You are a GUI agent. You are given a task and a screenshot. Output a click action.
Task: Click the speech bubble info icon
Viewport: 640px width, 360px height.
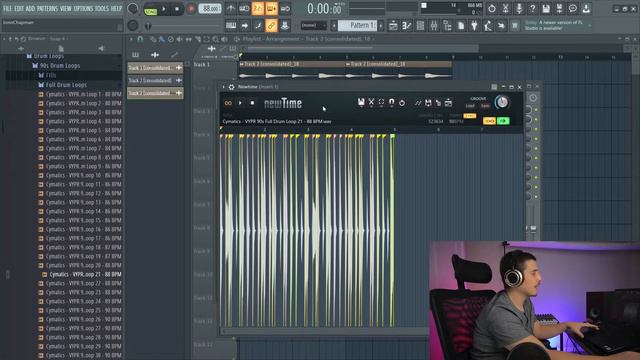[573, 9]
